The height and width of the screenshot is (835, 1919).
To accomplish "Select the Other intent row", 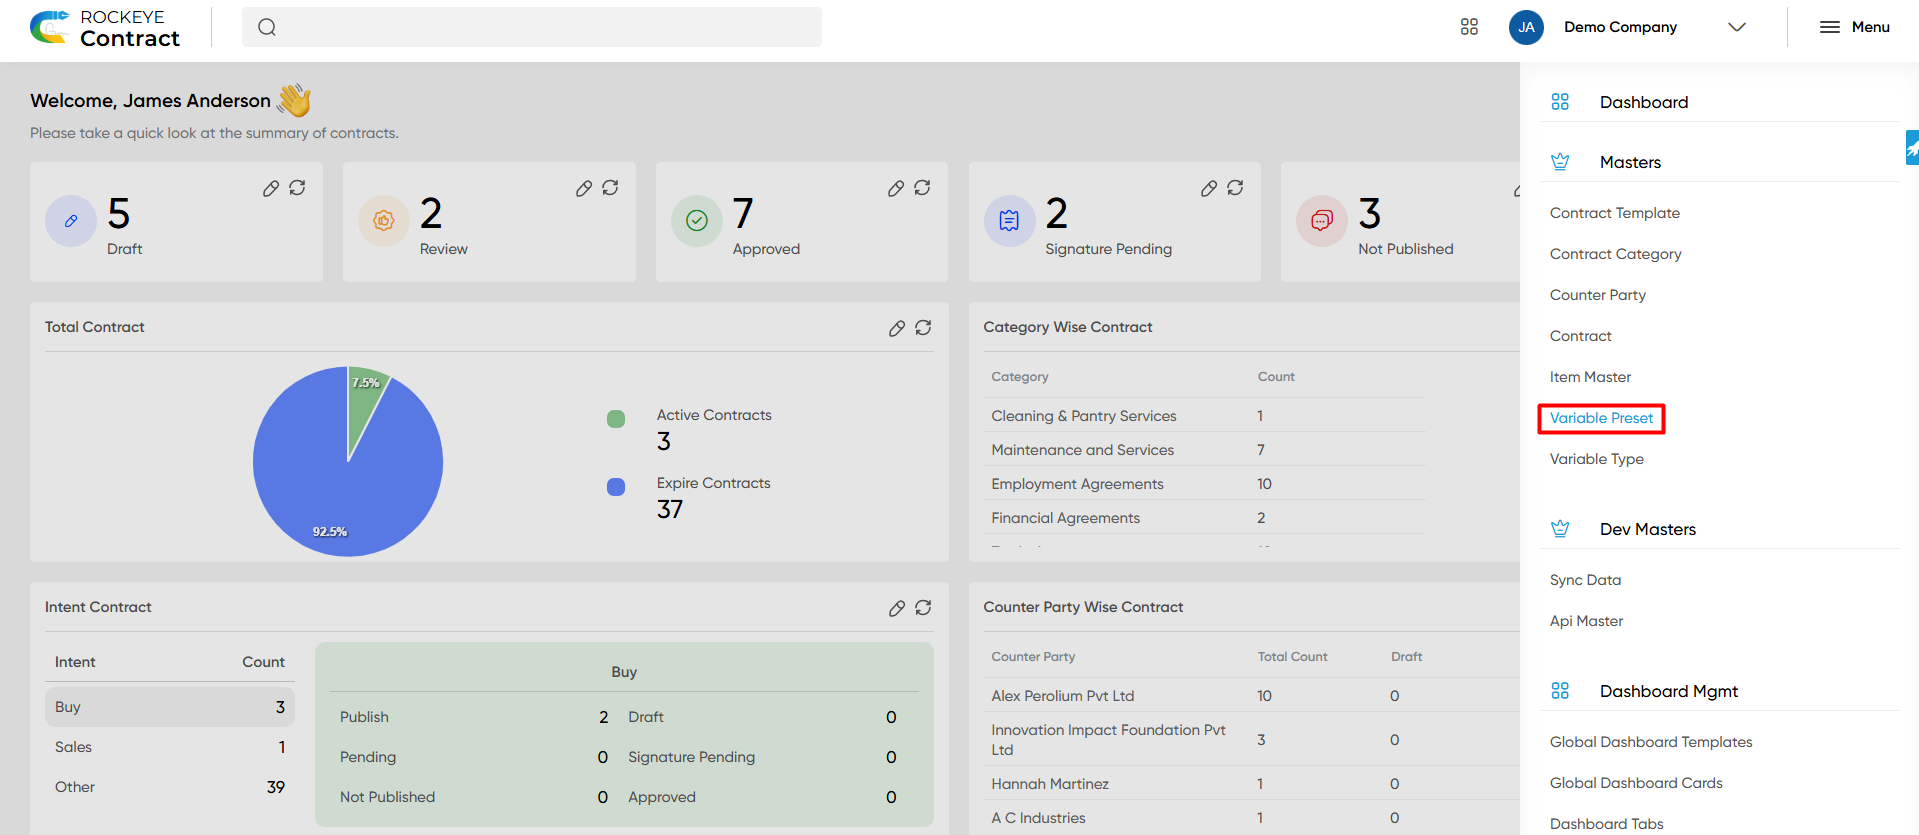I will tap(170, 787).
